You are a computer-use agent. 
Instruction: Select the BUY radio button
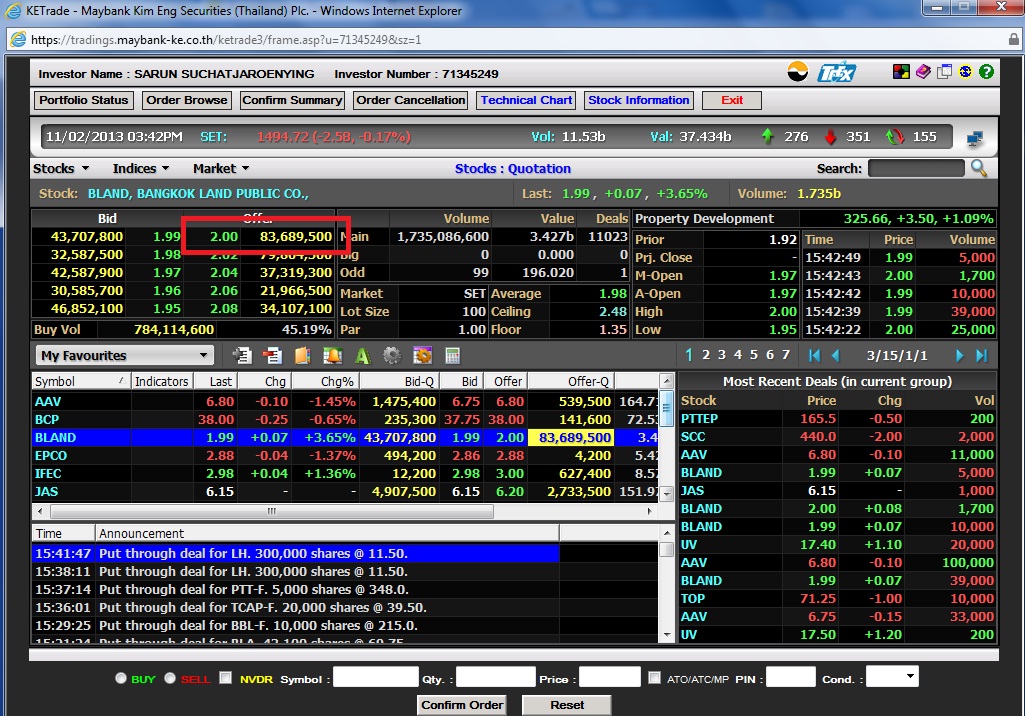tap(120, 678)
